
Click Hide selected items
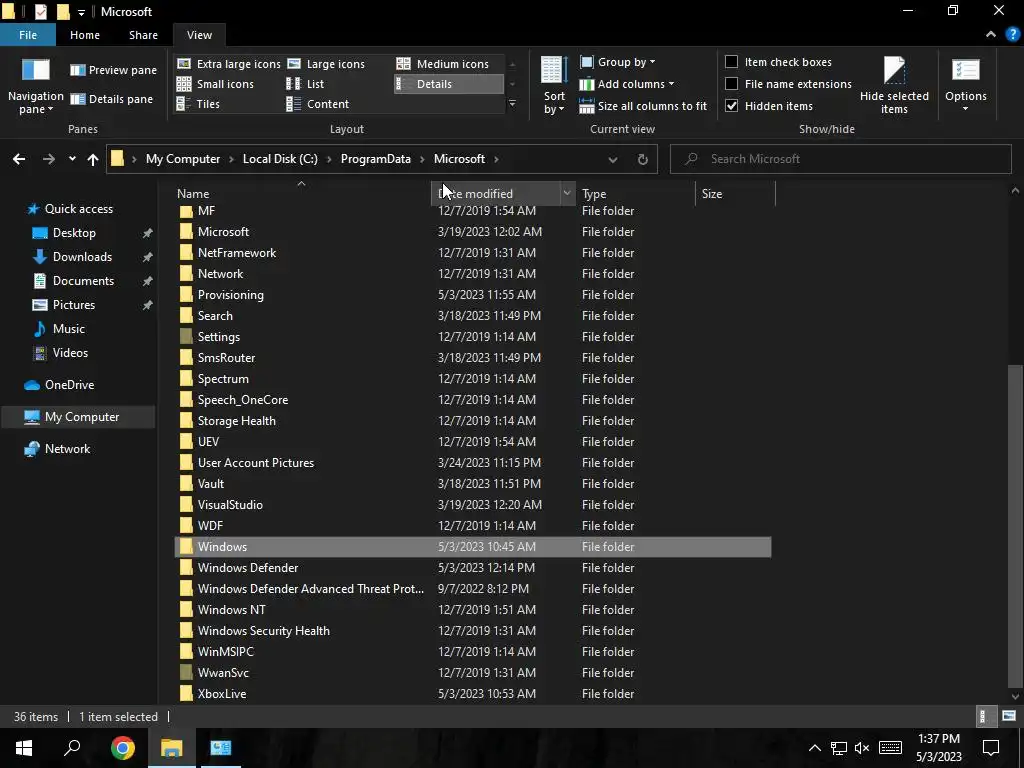pos(894,86)
